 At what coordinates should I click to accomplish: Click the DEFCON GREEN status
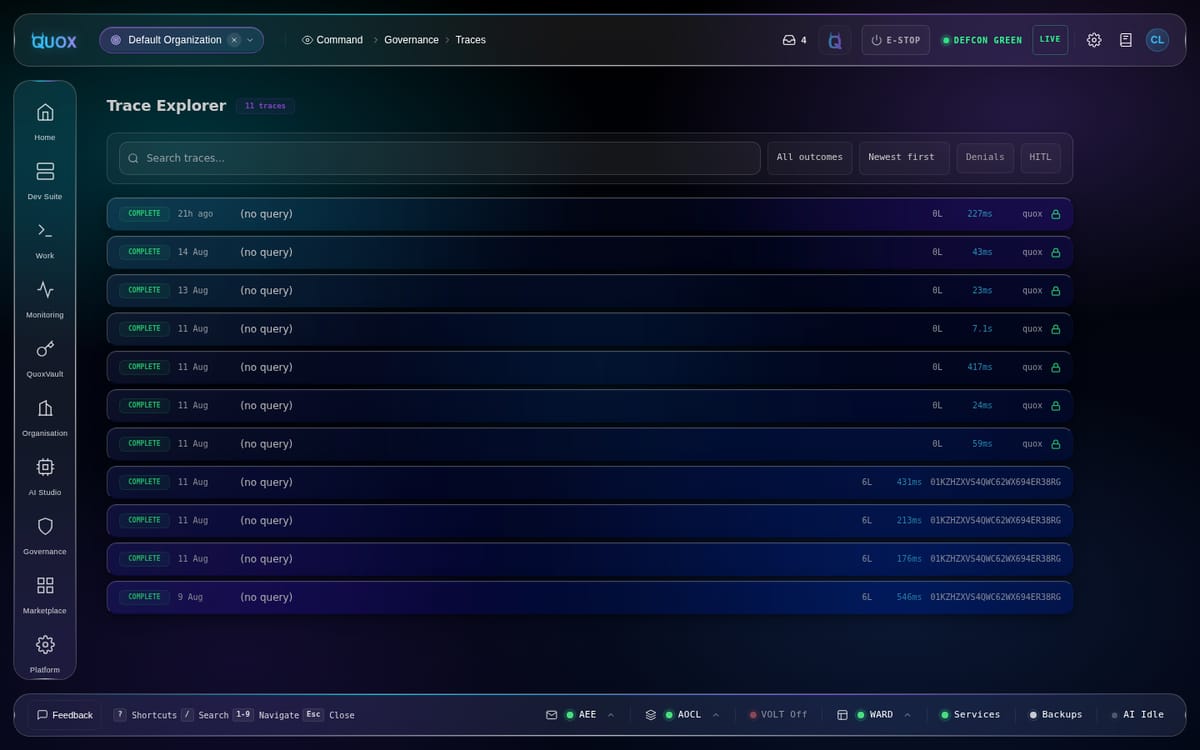pyautogui.click(x=981, y=40)
